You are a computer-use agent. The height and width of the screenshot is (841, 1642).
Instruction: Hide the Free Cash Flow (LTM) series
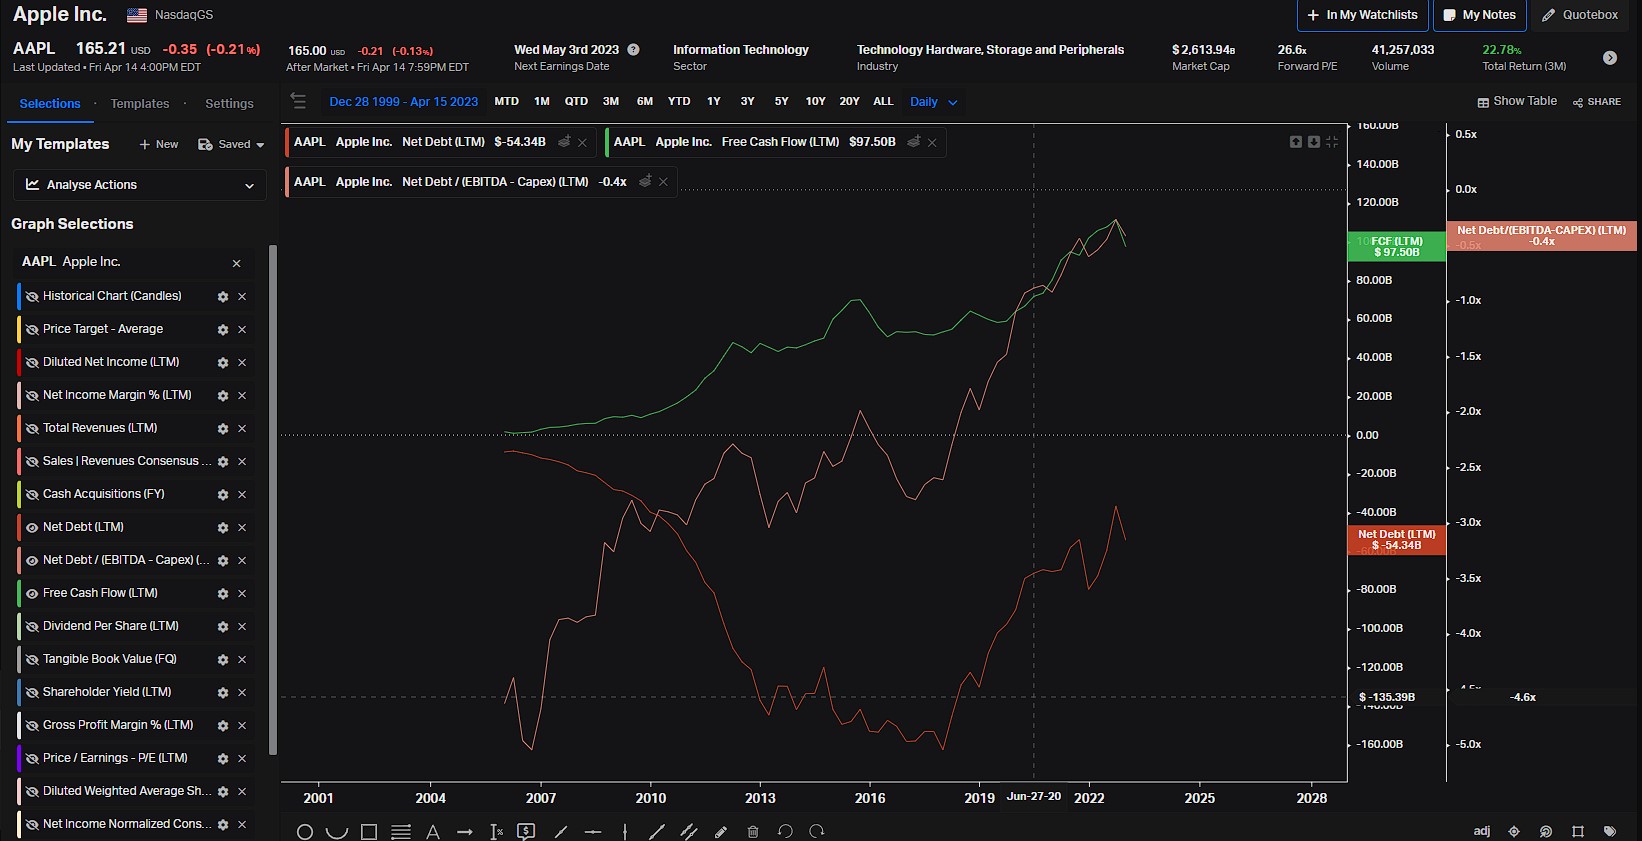pos(32,593)
